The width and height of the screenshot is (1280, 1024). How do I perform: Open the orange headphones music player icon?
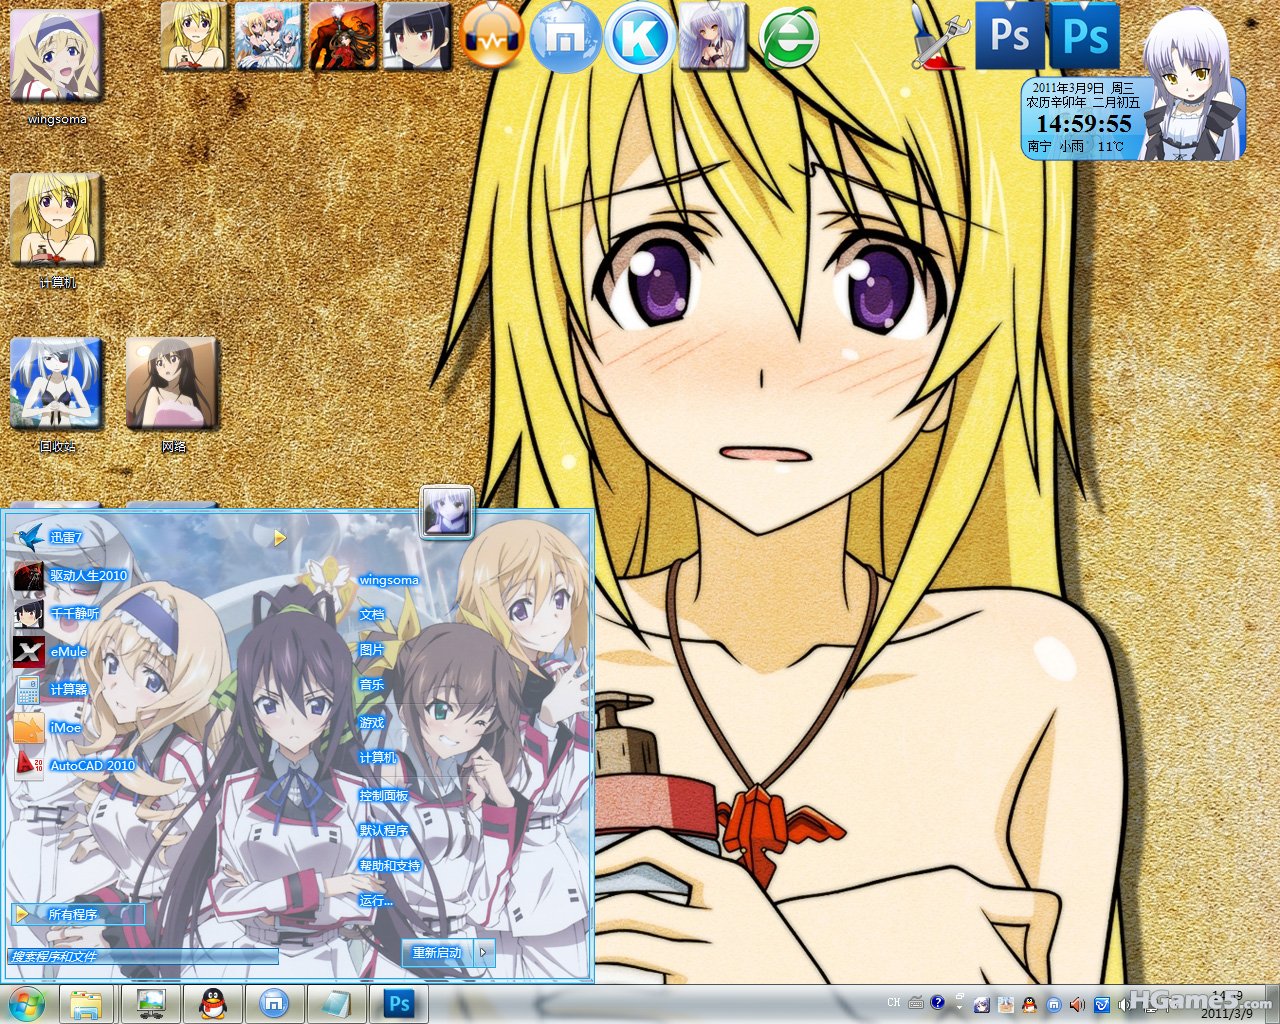[493, 37]
